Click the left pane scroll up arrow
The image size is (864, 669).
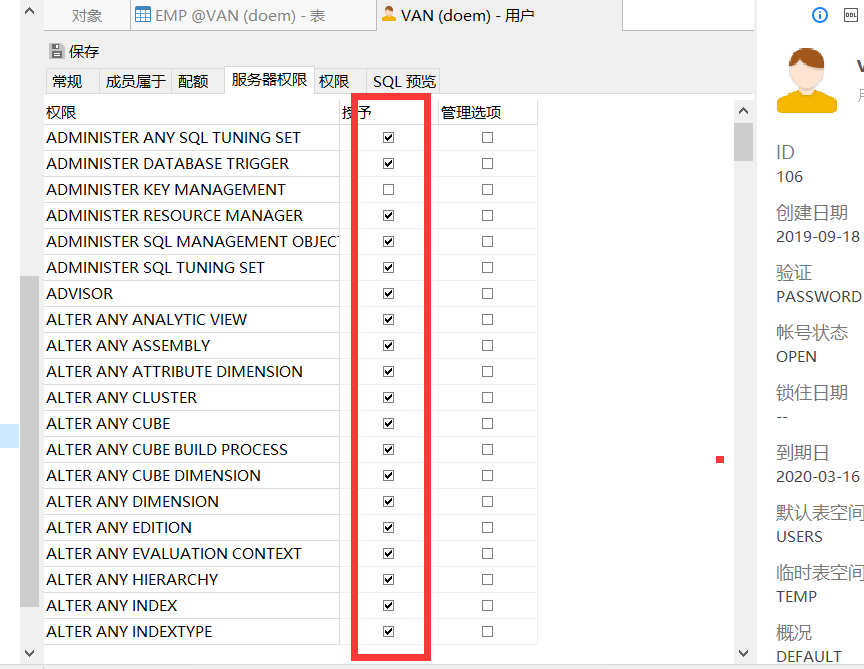point(30,10)
